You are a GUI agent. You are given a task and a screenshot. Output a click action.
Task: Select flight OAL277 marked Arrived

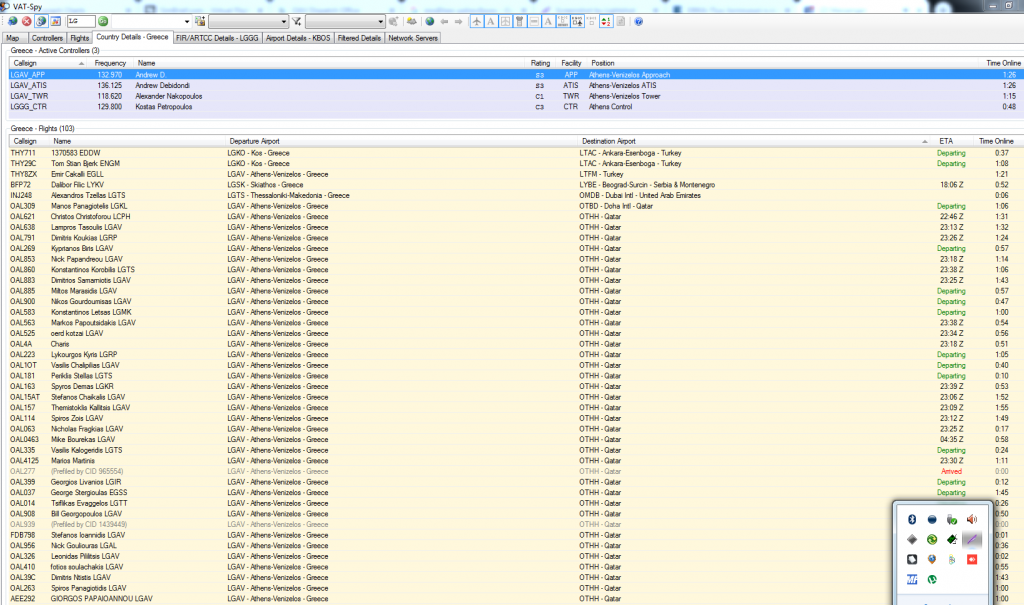[x=516, y=471]
